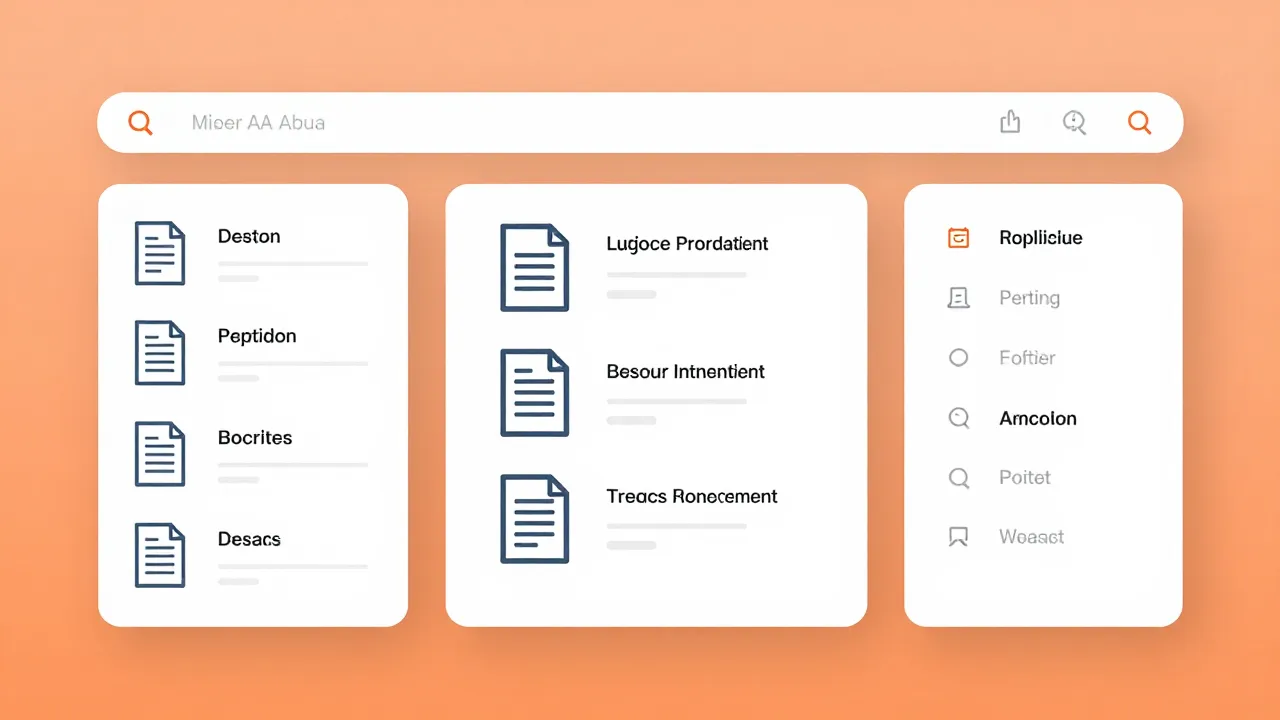Open the Treacs Ronecement document icon

[x=534, y=520]
